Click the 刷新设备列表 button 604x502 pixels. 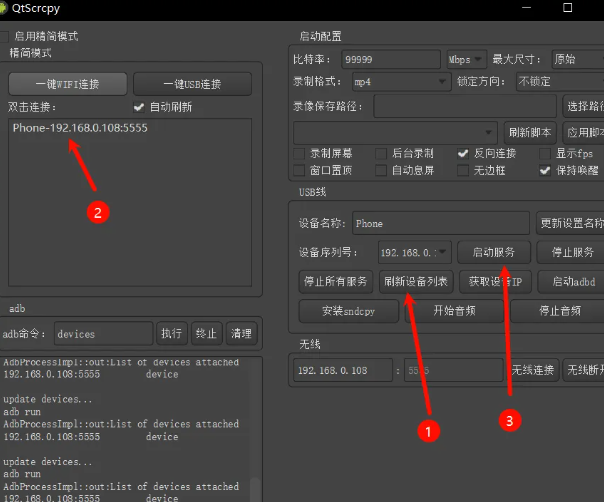point(416,281)
